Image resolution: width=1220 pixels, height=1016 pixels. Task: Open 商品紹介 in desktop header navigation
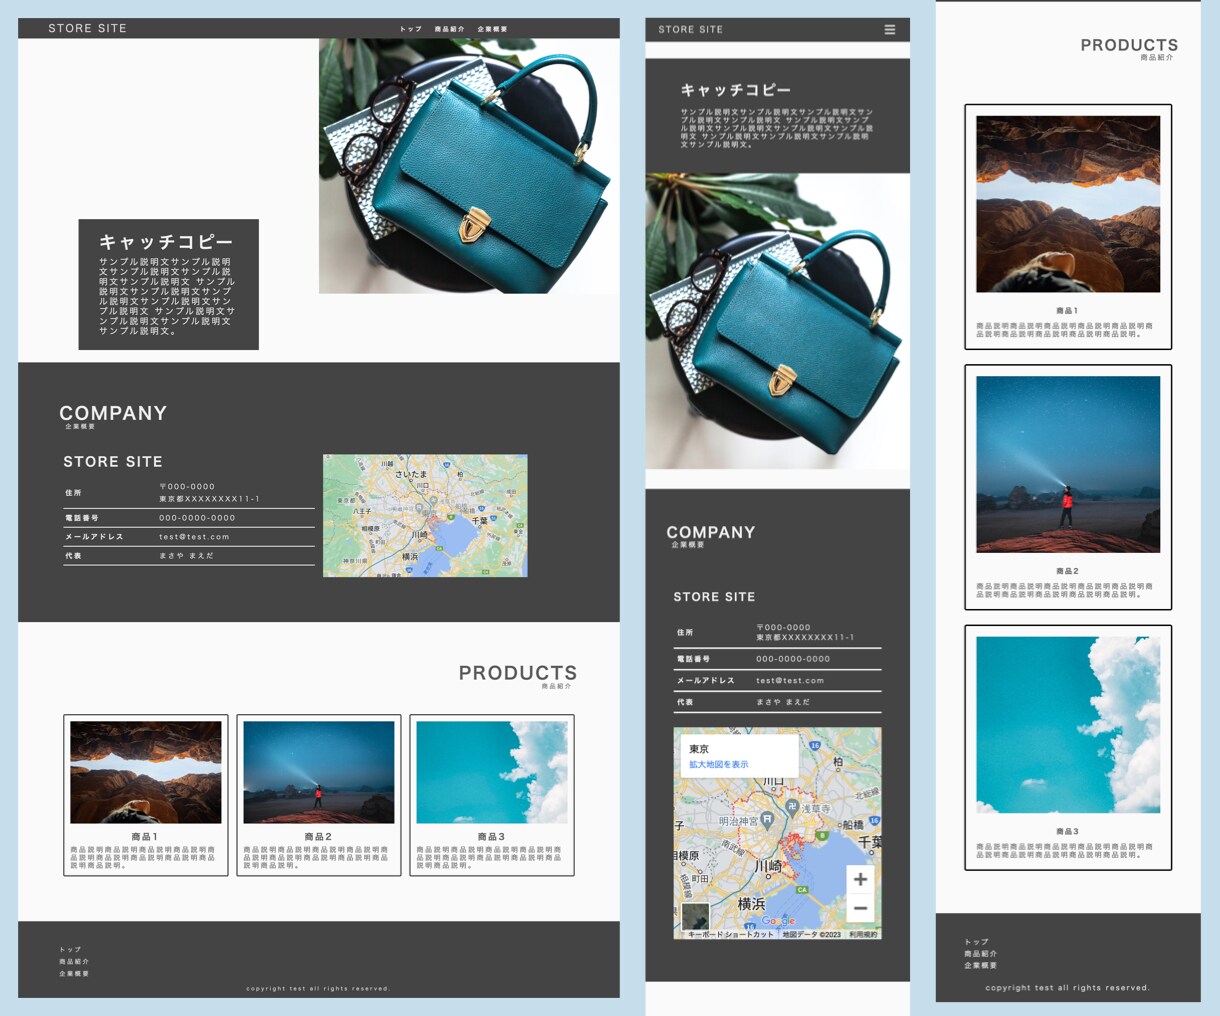[x=449, y=29]
